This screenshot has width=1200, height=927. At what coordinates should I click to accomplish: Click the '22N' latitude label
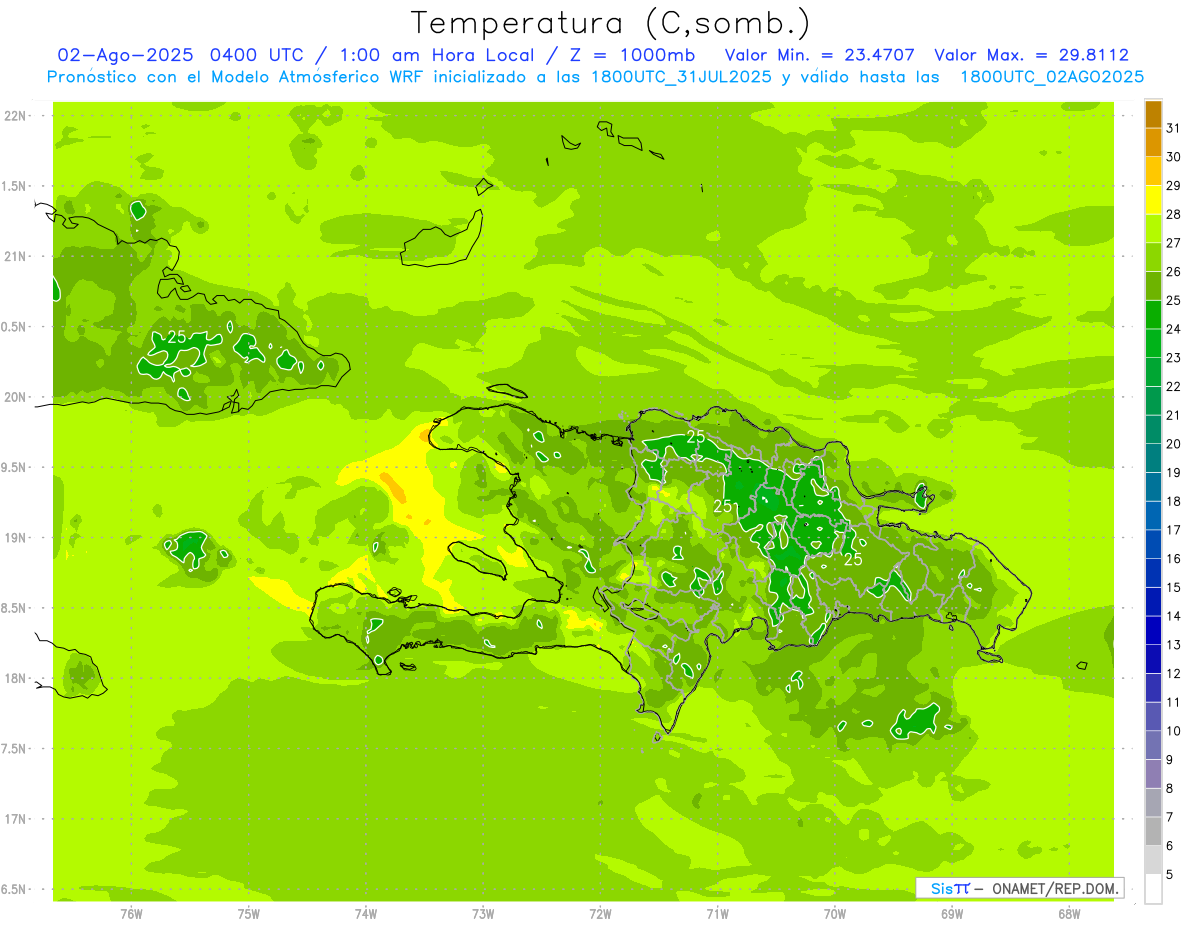tap(14, 116)
